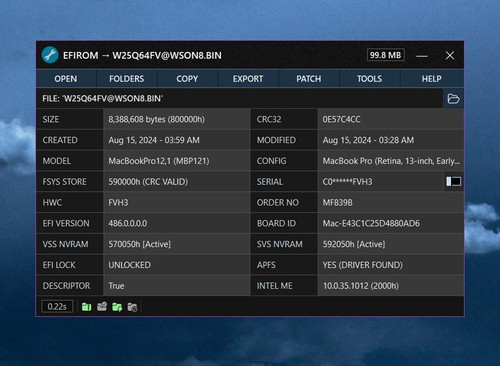Click the 0.22s load time box

tap(57, 307)
